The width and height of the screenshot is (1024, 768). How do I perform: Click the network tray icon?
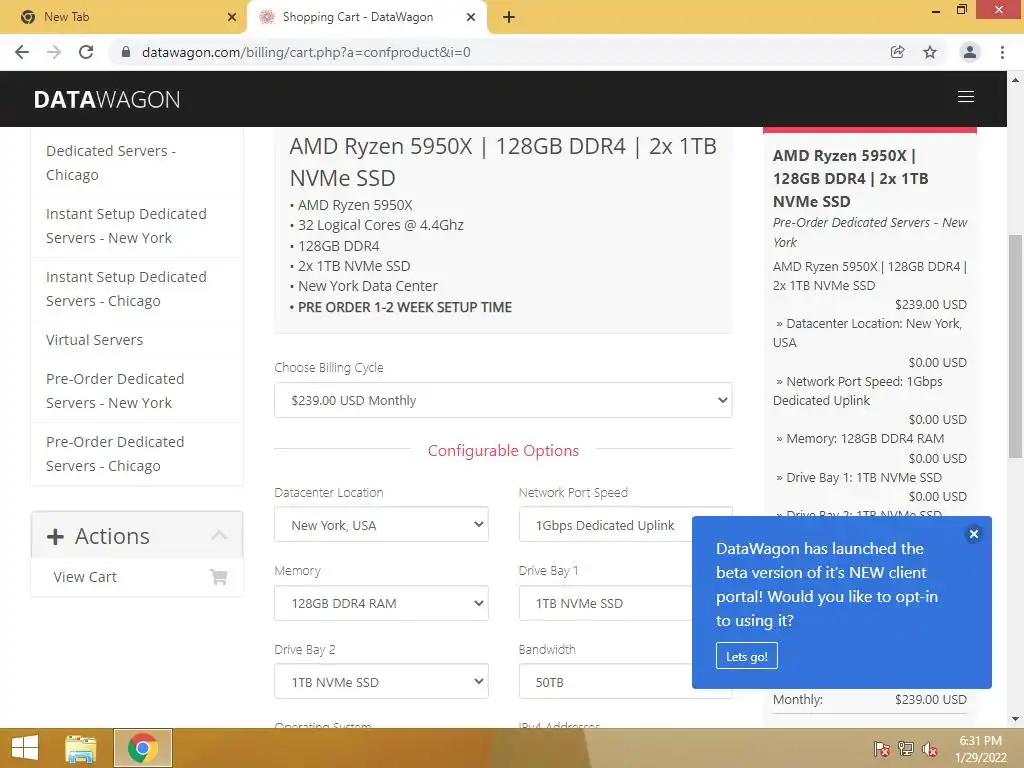906,749
